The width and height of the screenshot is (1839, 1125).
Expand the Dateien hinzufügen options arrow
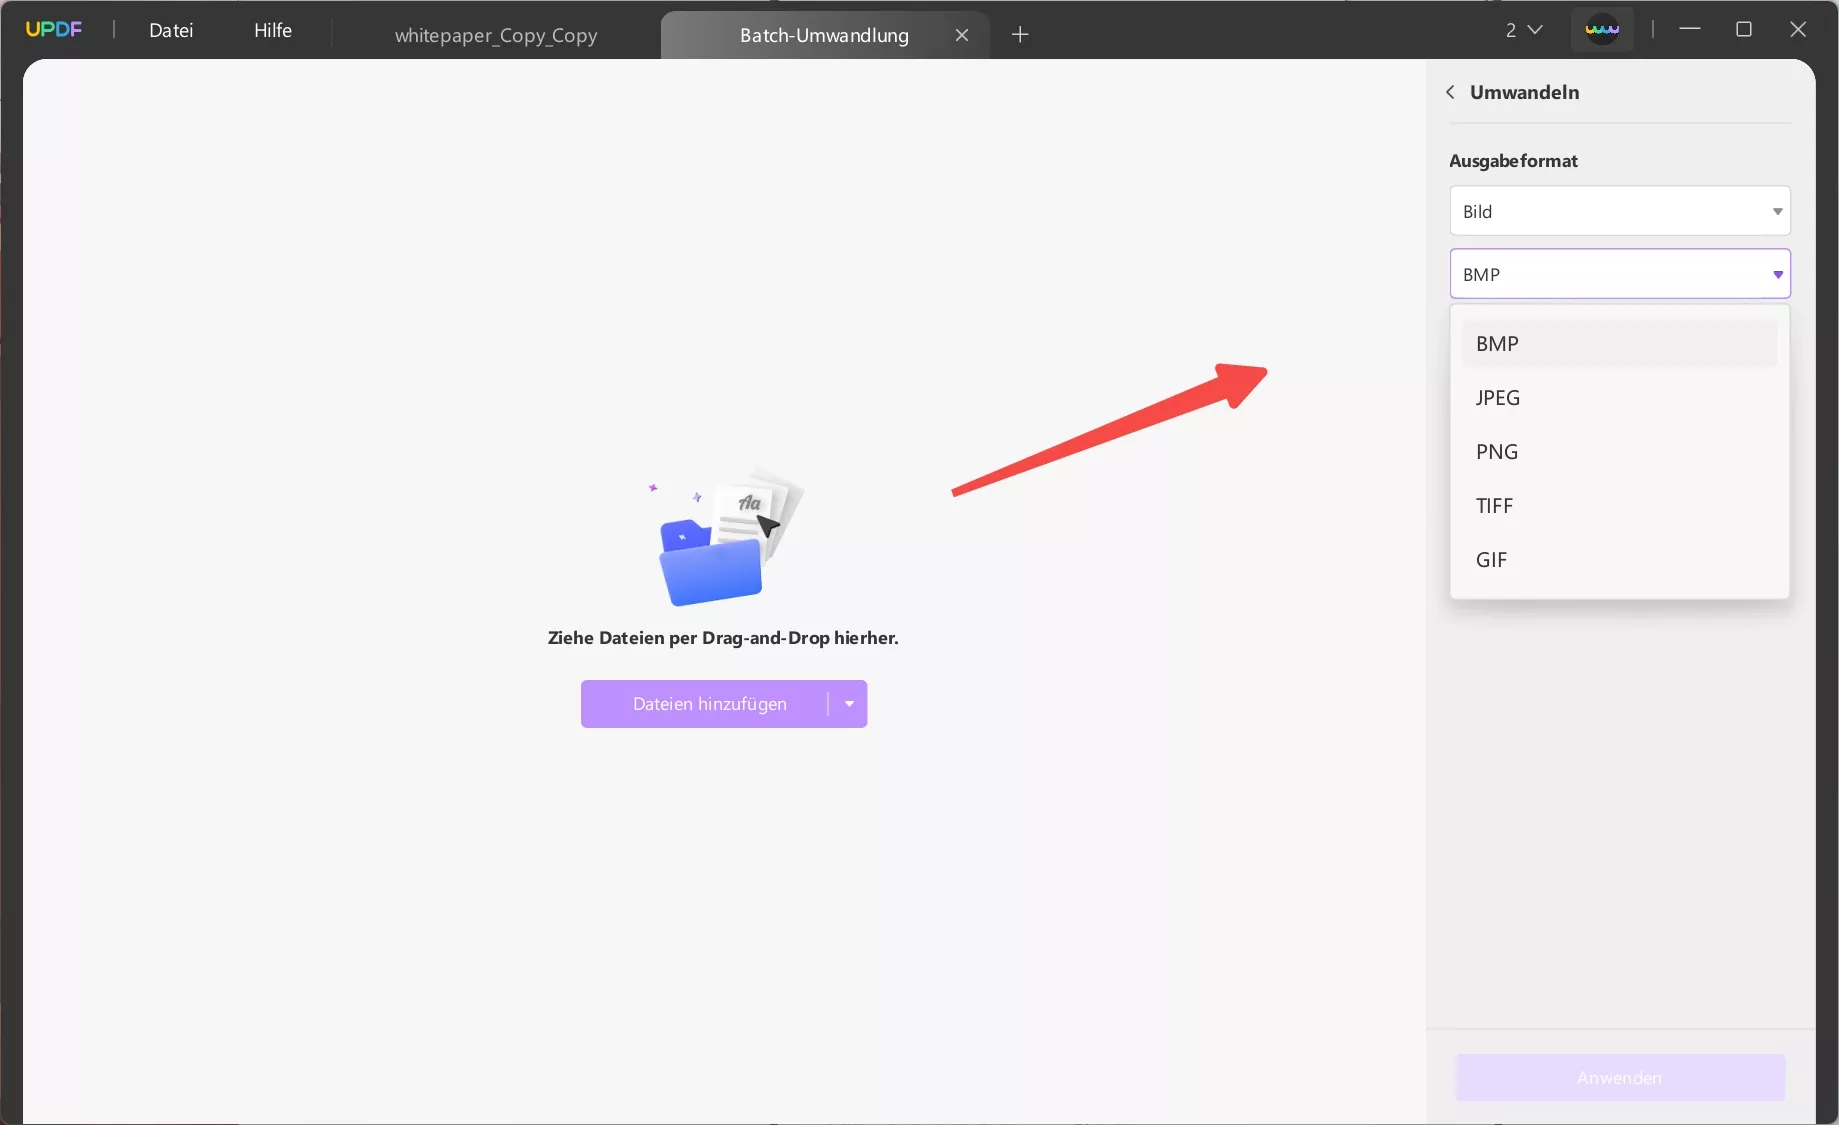coord(849,704)
